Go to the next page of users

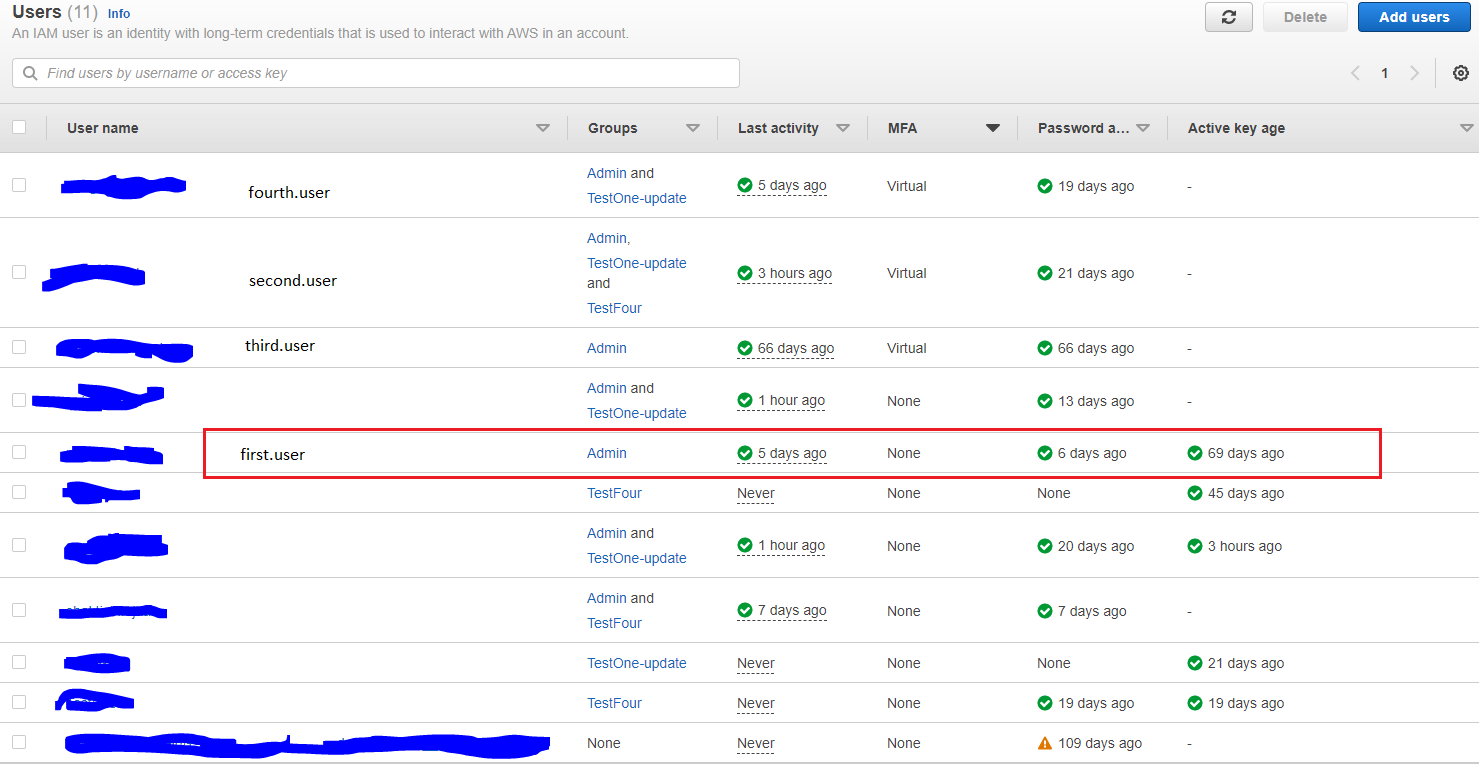(x=1414, y=73)
